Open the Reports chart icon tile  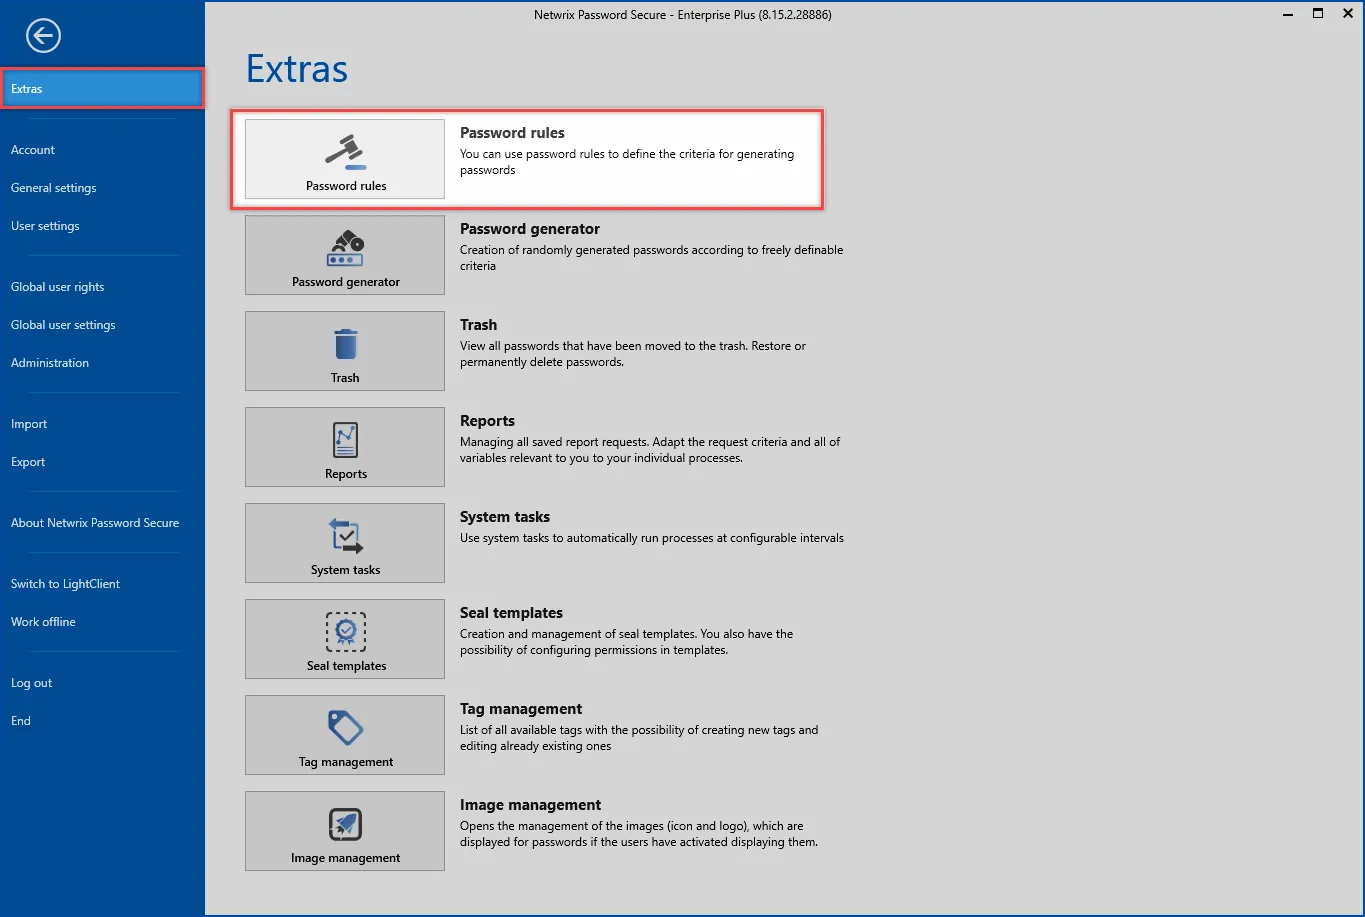click(345, 447)
